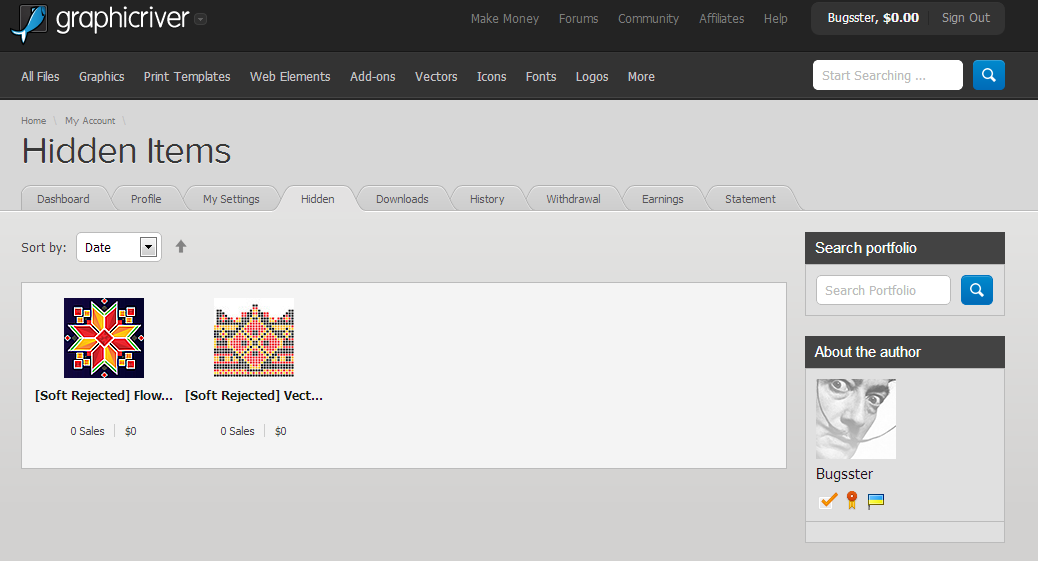The height and width of the screenshot is (561, 1038).
Task: Click the Ukraine flag author badge
Action: [876, 501]
